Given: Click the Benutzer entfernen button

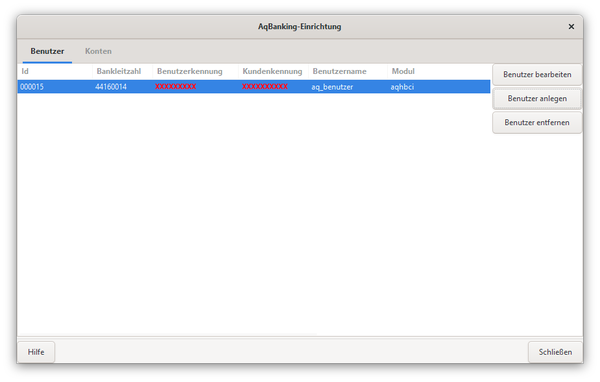Looking at the screenshot, I should (x=537, y=122).
